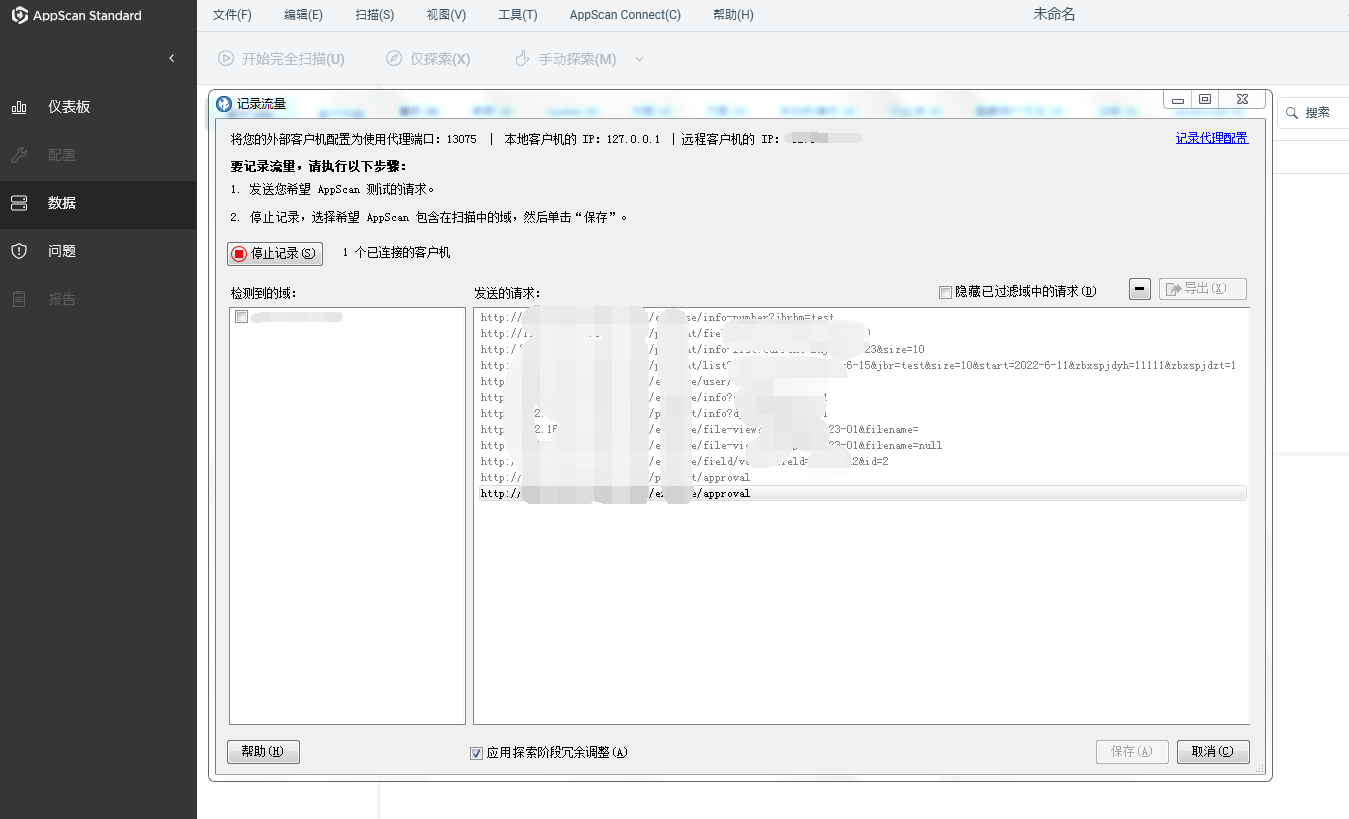
Task: Expand the manual explore dropdown arrow
Action: tap(640, 59)
